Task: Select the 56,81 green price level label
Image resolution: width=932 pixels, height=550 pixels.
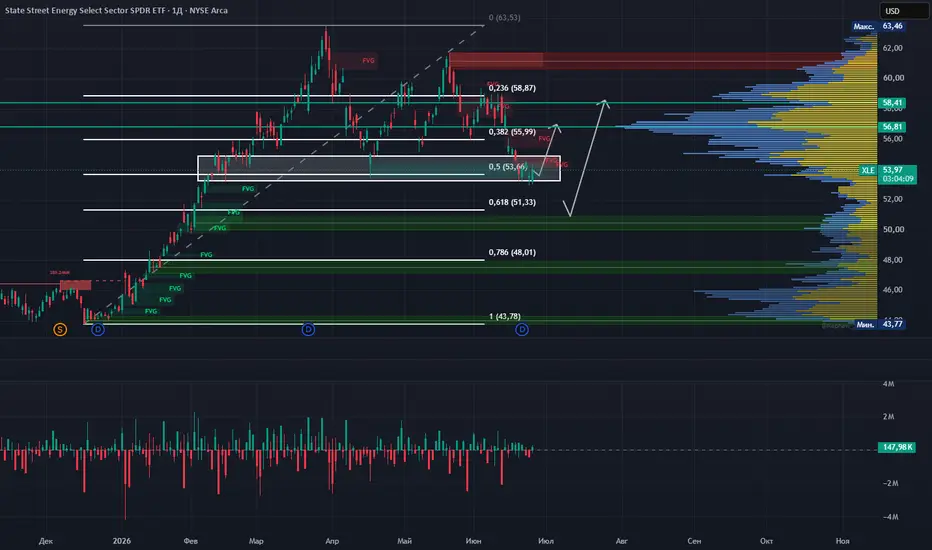Action: pyautogui.click(x=892, y=127)
